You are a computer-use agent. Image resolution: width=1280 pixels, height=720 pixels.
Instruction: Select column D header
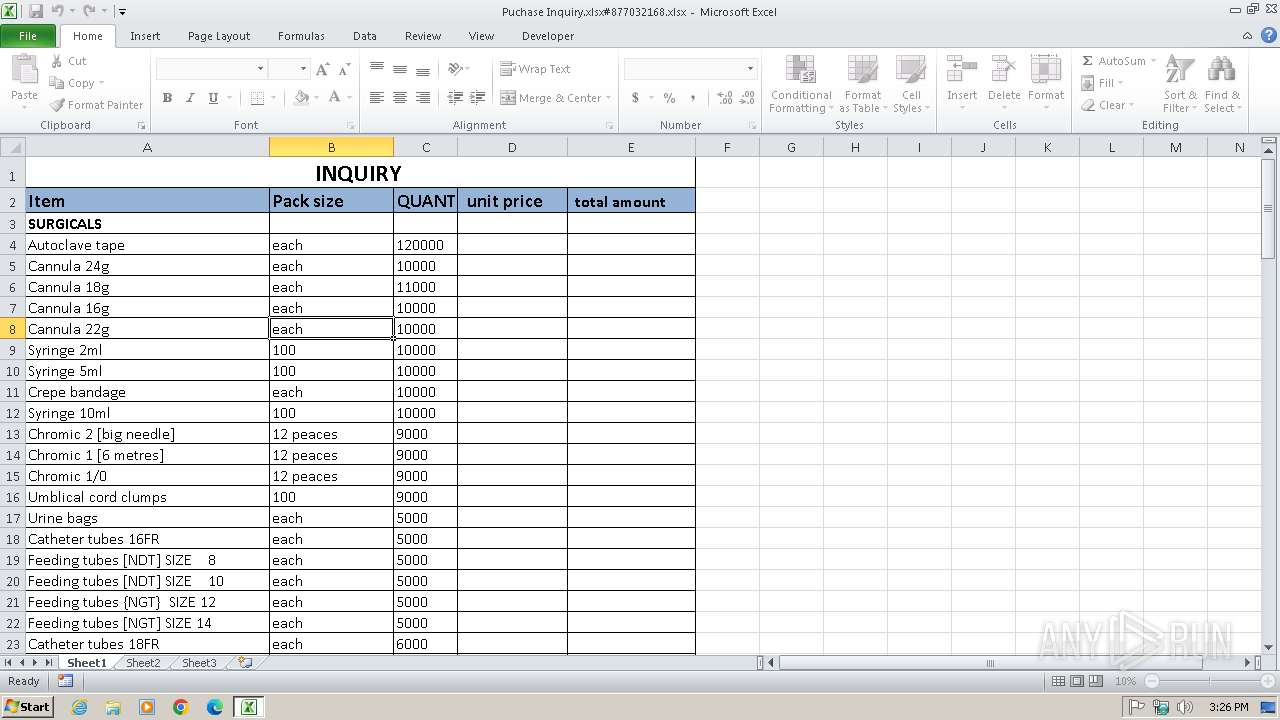(x=512, y=147)
